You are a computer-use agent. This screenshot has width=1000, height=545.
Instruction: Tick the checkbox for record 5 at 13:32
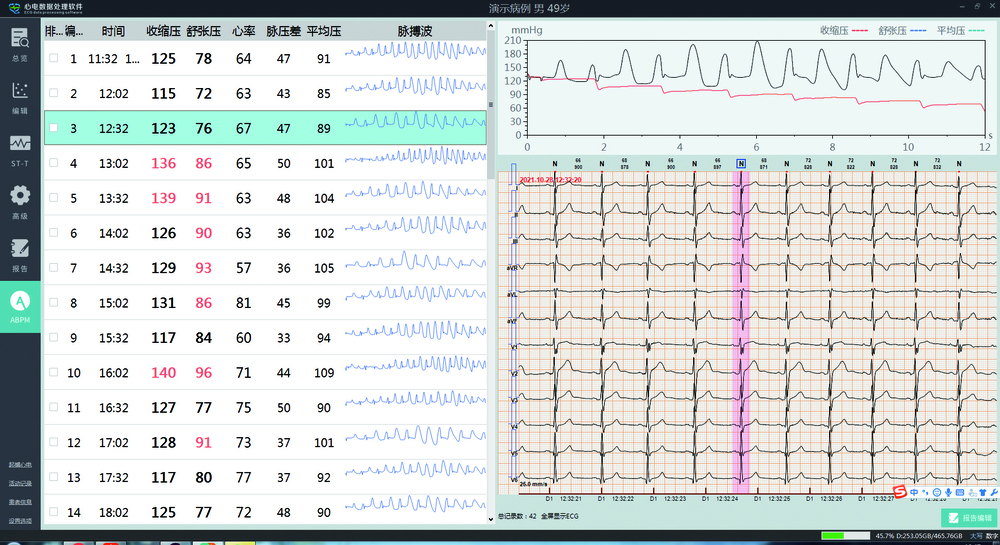click(54, 198)
